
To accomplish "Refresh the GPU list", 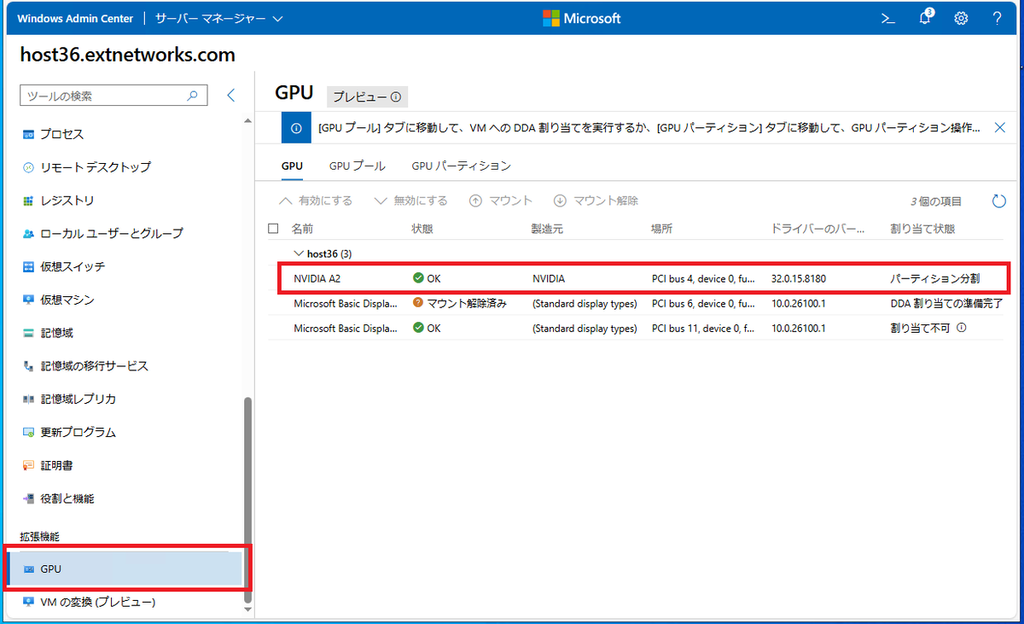I will coord(999,201).
